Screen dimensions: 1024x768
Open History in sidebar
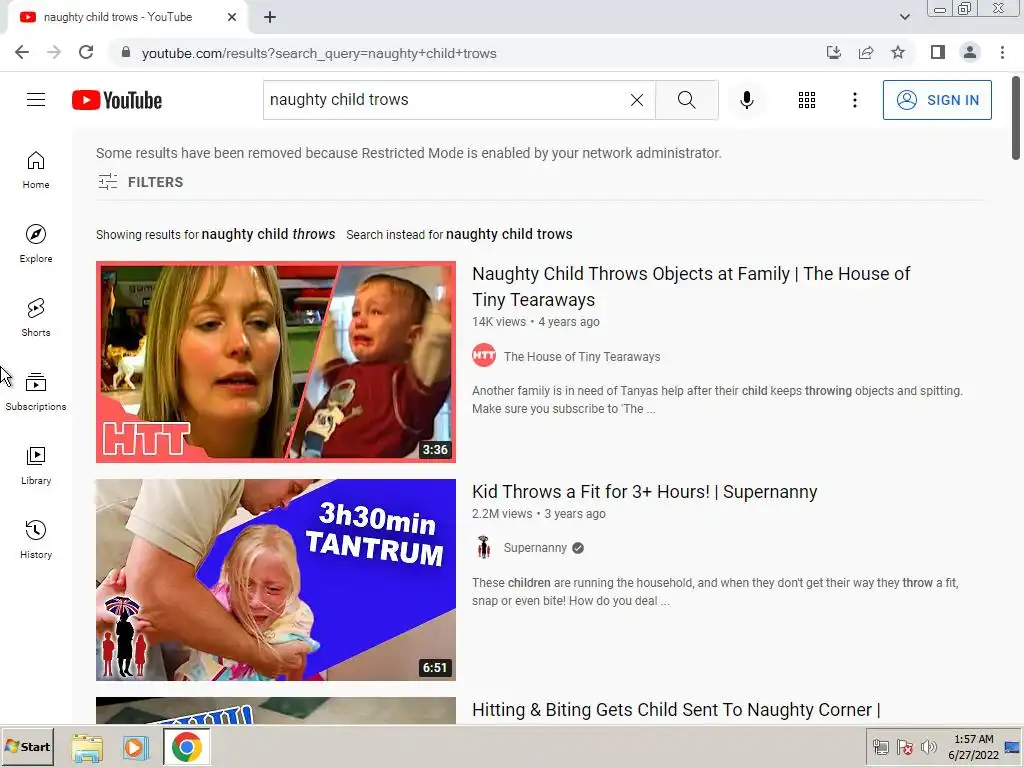click(x=36, y=539)
